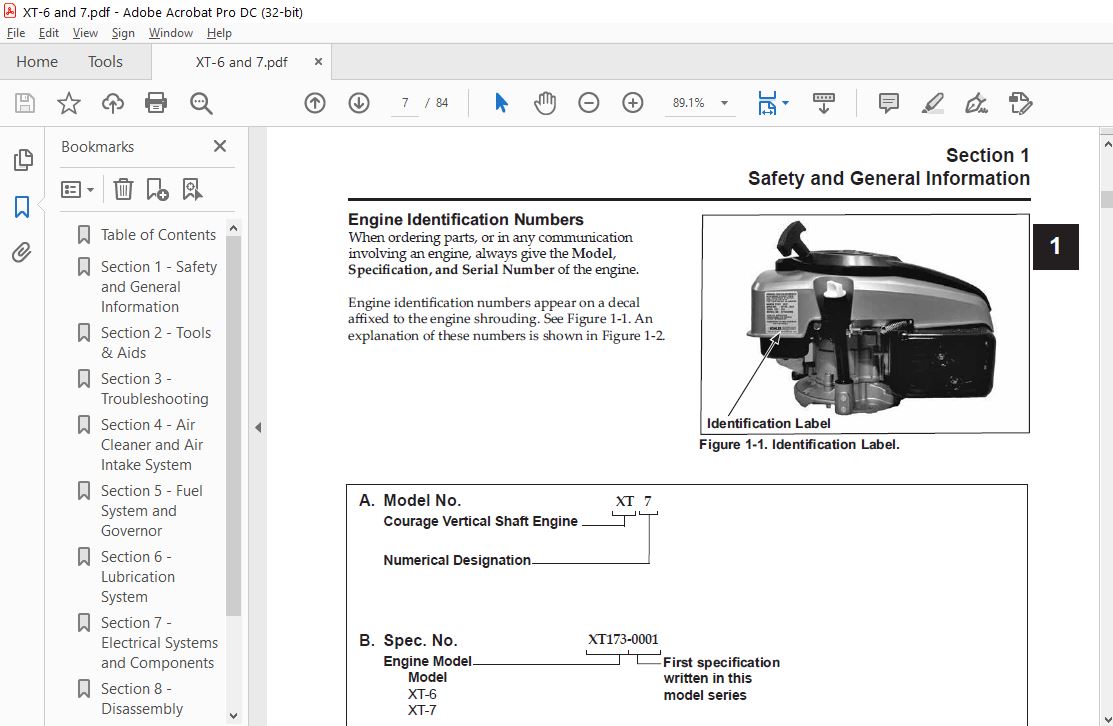Select the Highlight text tool
The height and width of the screenshot is (726, 1113).
tap(933, 103)
